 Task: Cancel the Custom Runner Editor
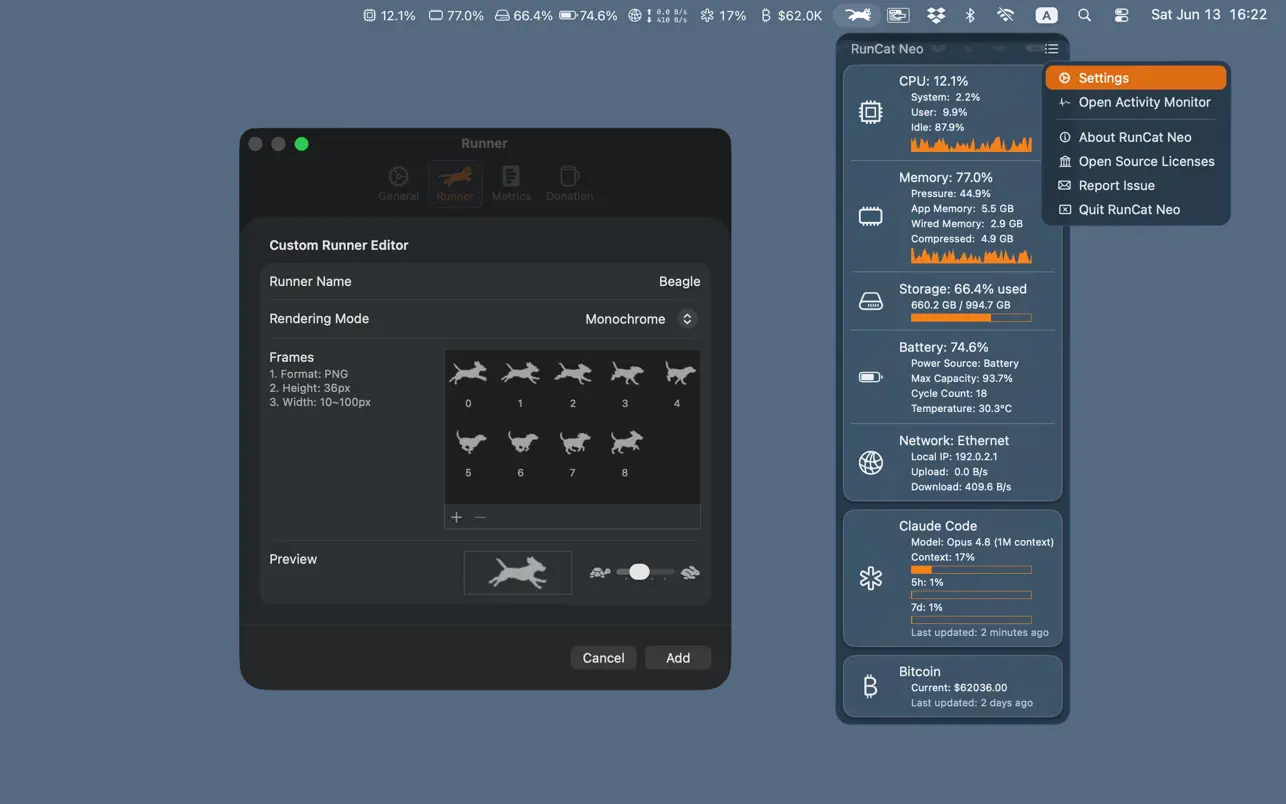[x=603, y=658]
